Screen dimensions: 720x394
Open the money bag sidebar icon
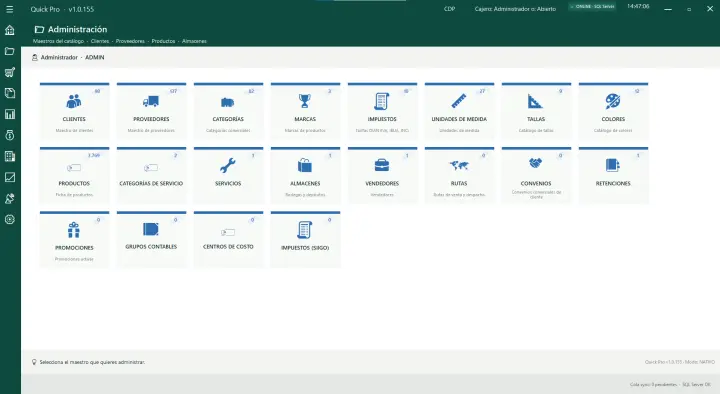pos(10,135)
